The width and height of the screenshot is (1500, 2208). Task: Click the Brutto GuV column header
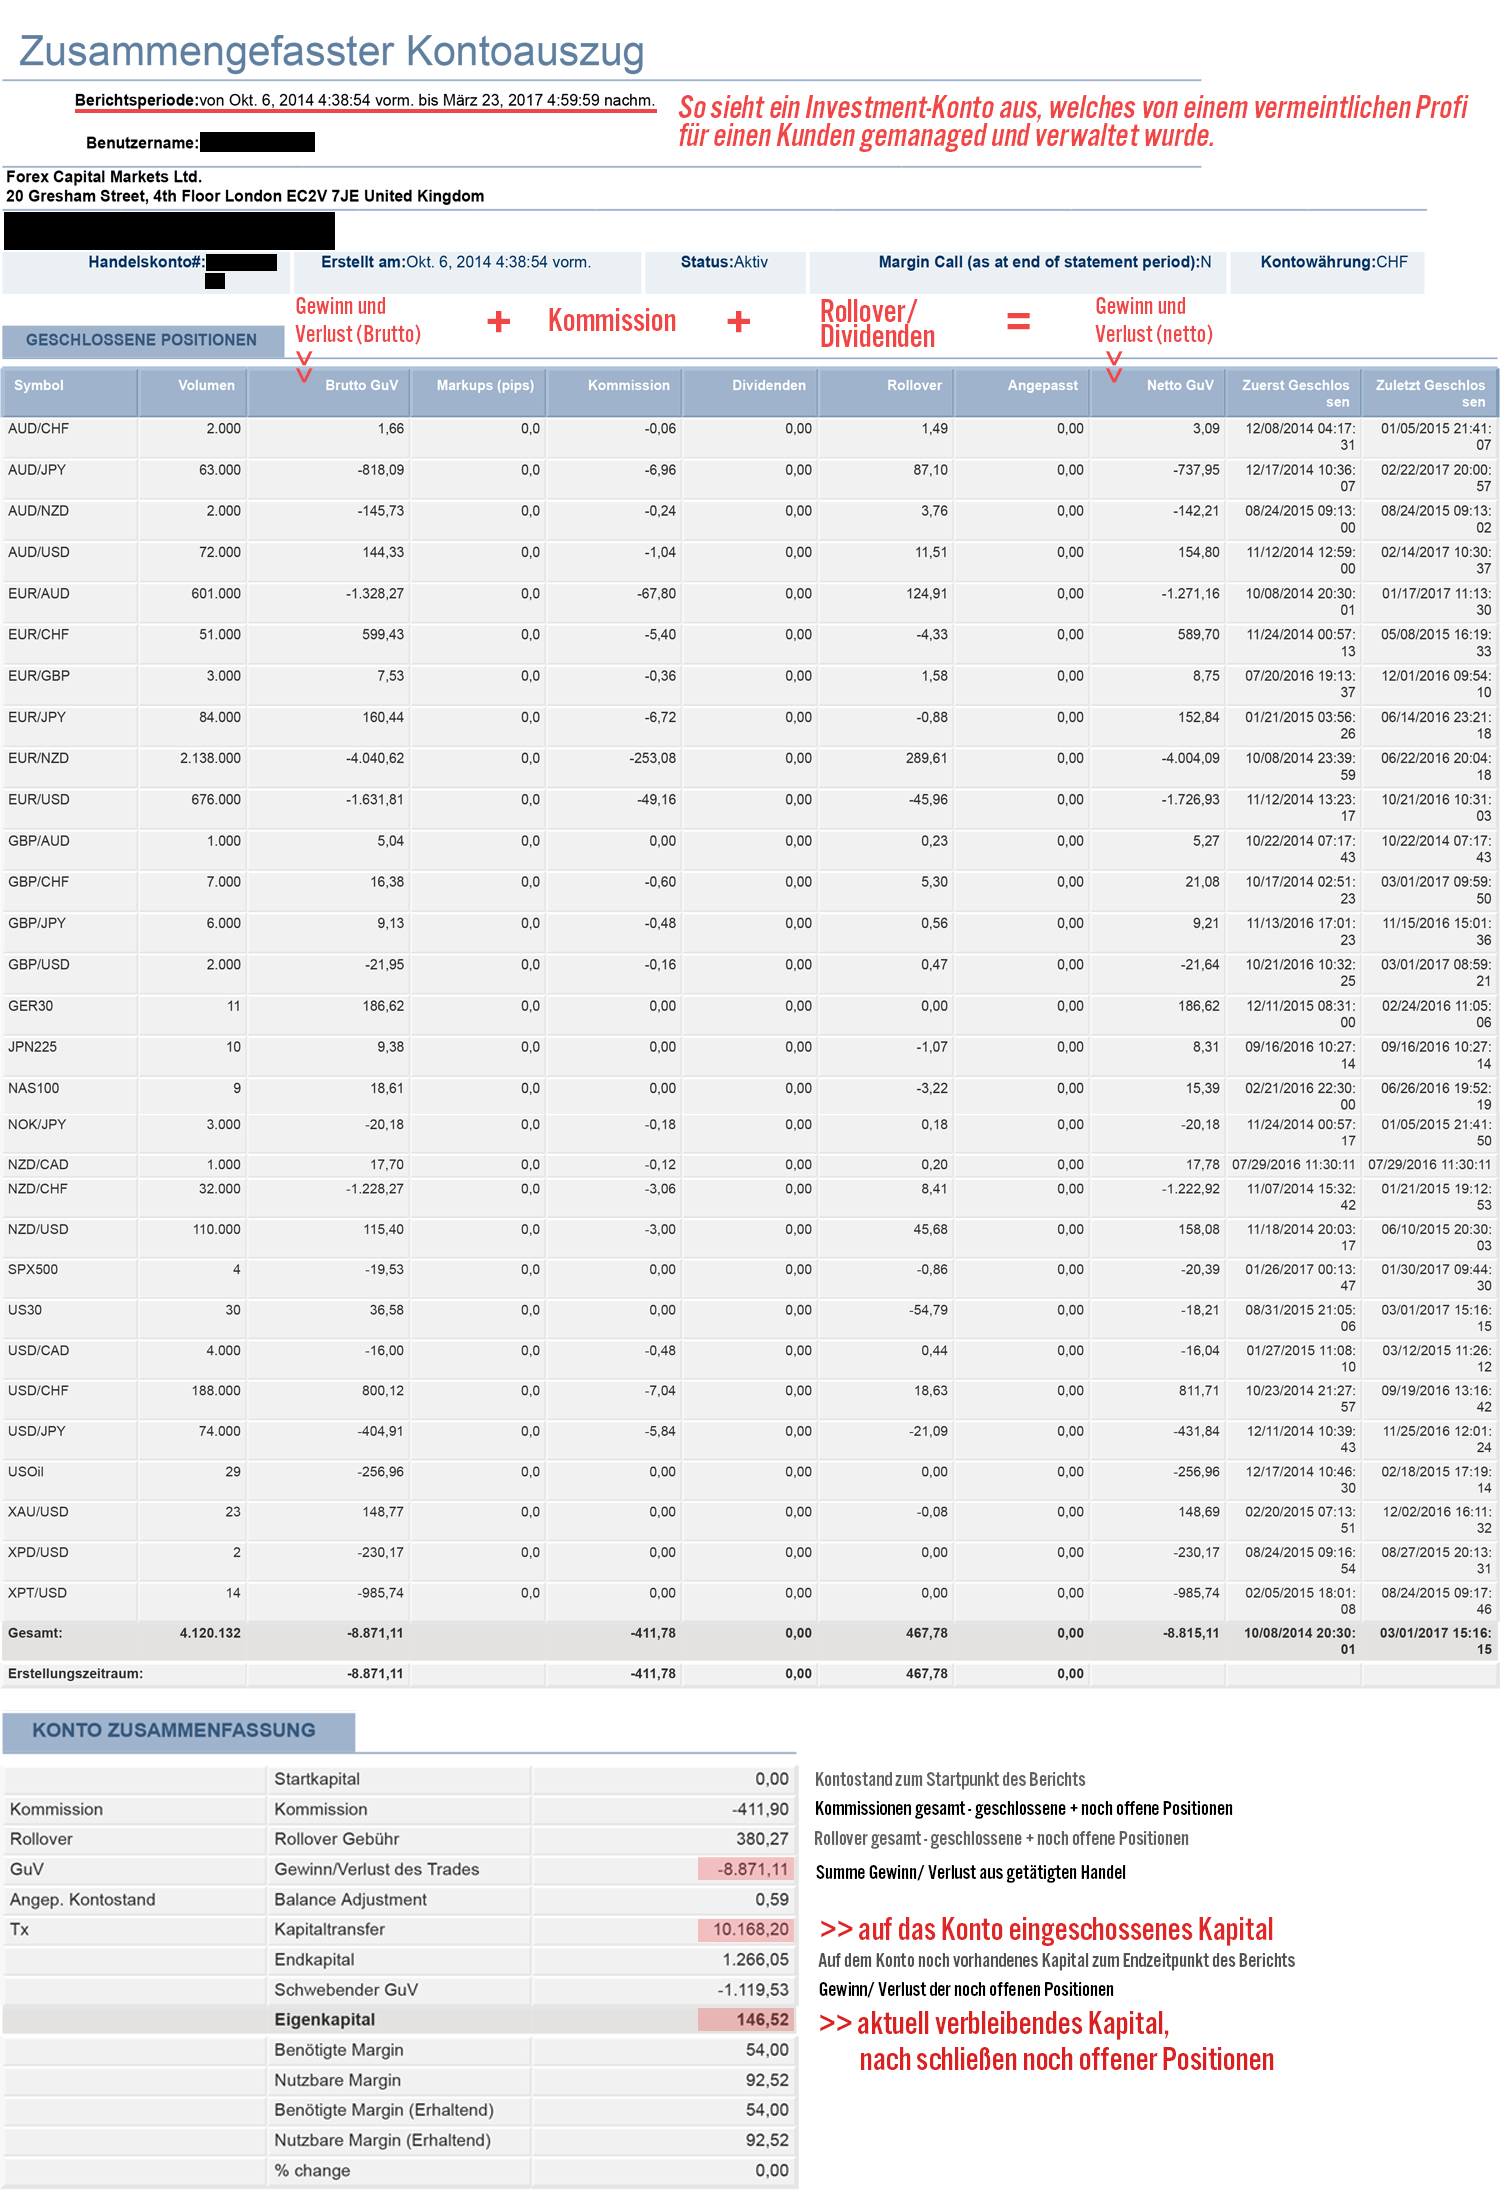pyautogui.click(x=328, y=392)
